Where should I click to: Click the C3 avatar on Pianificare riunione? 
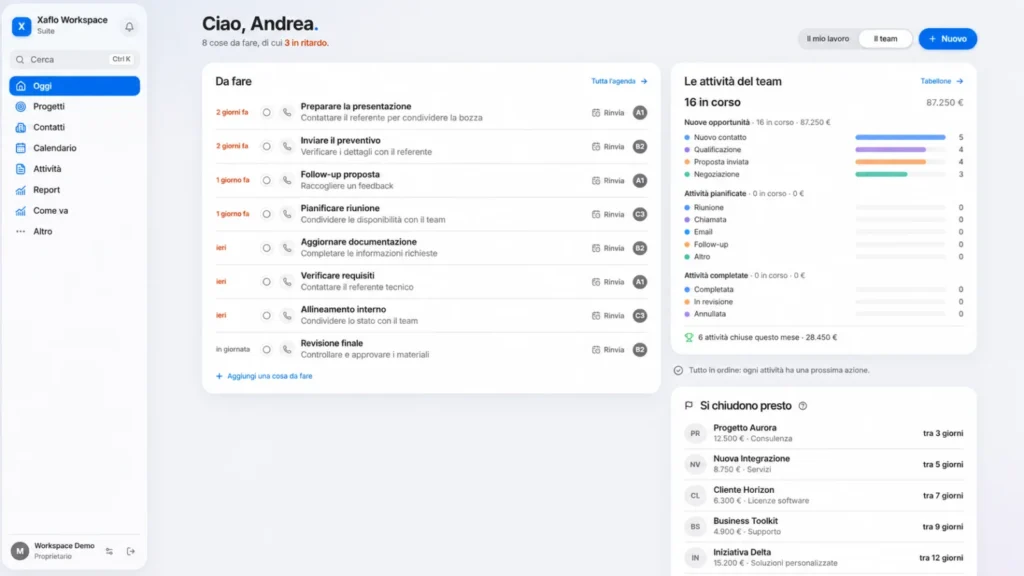click(640, 214)
